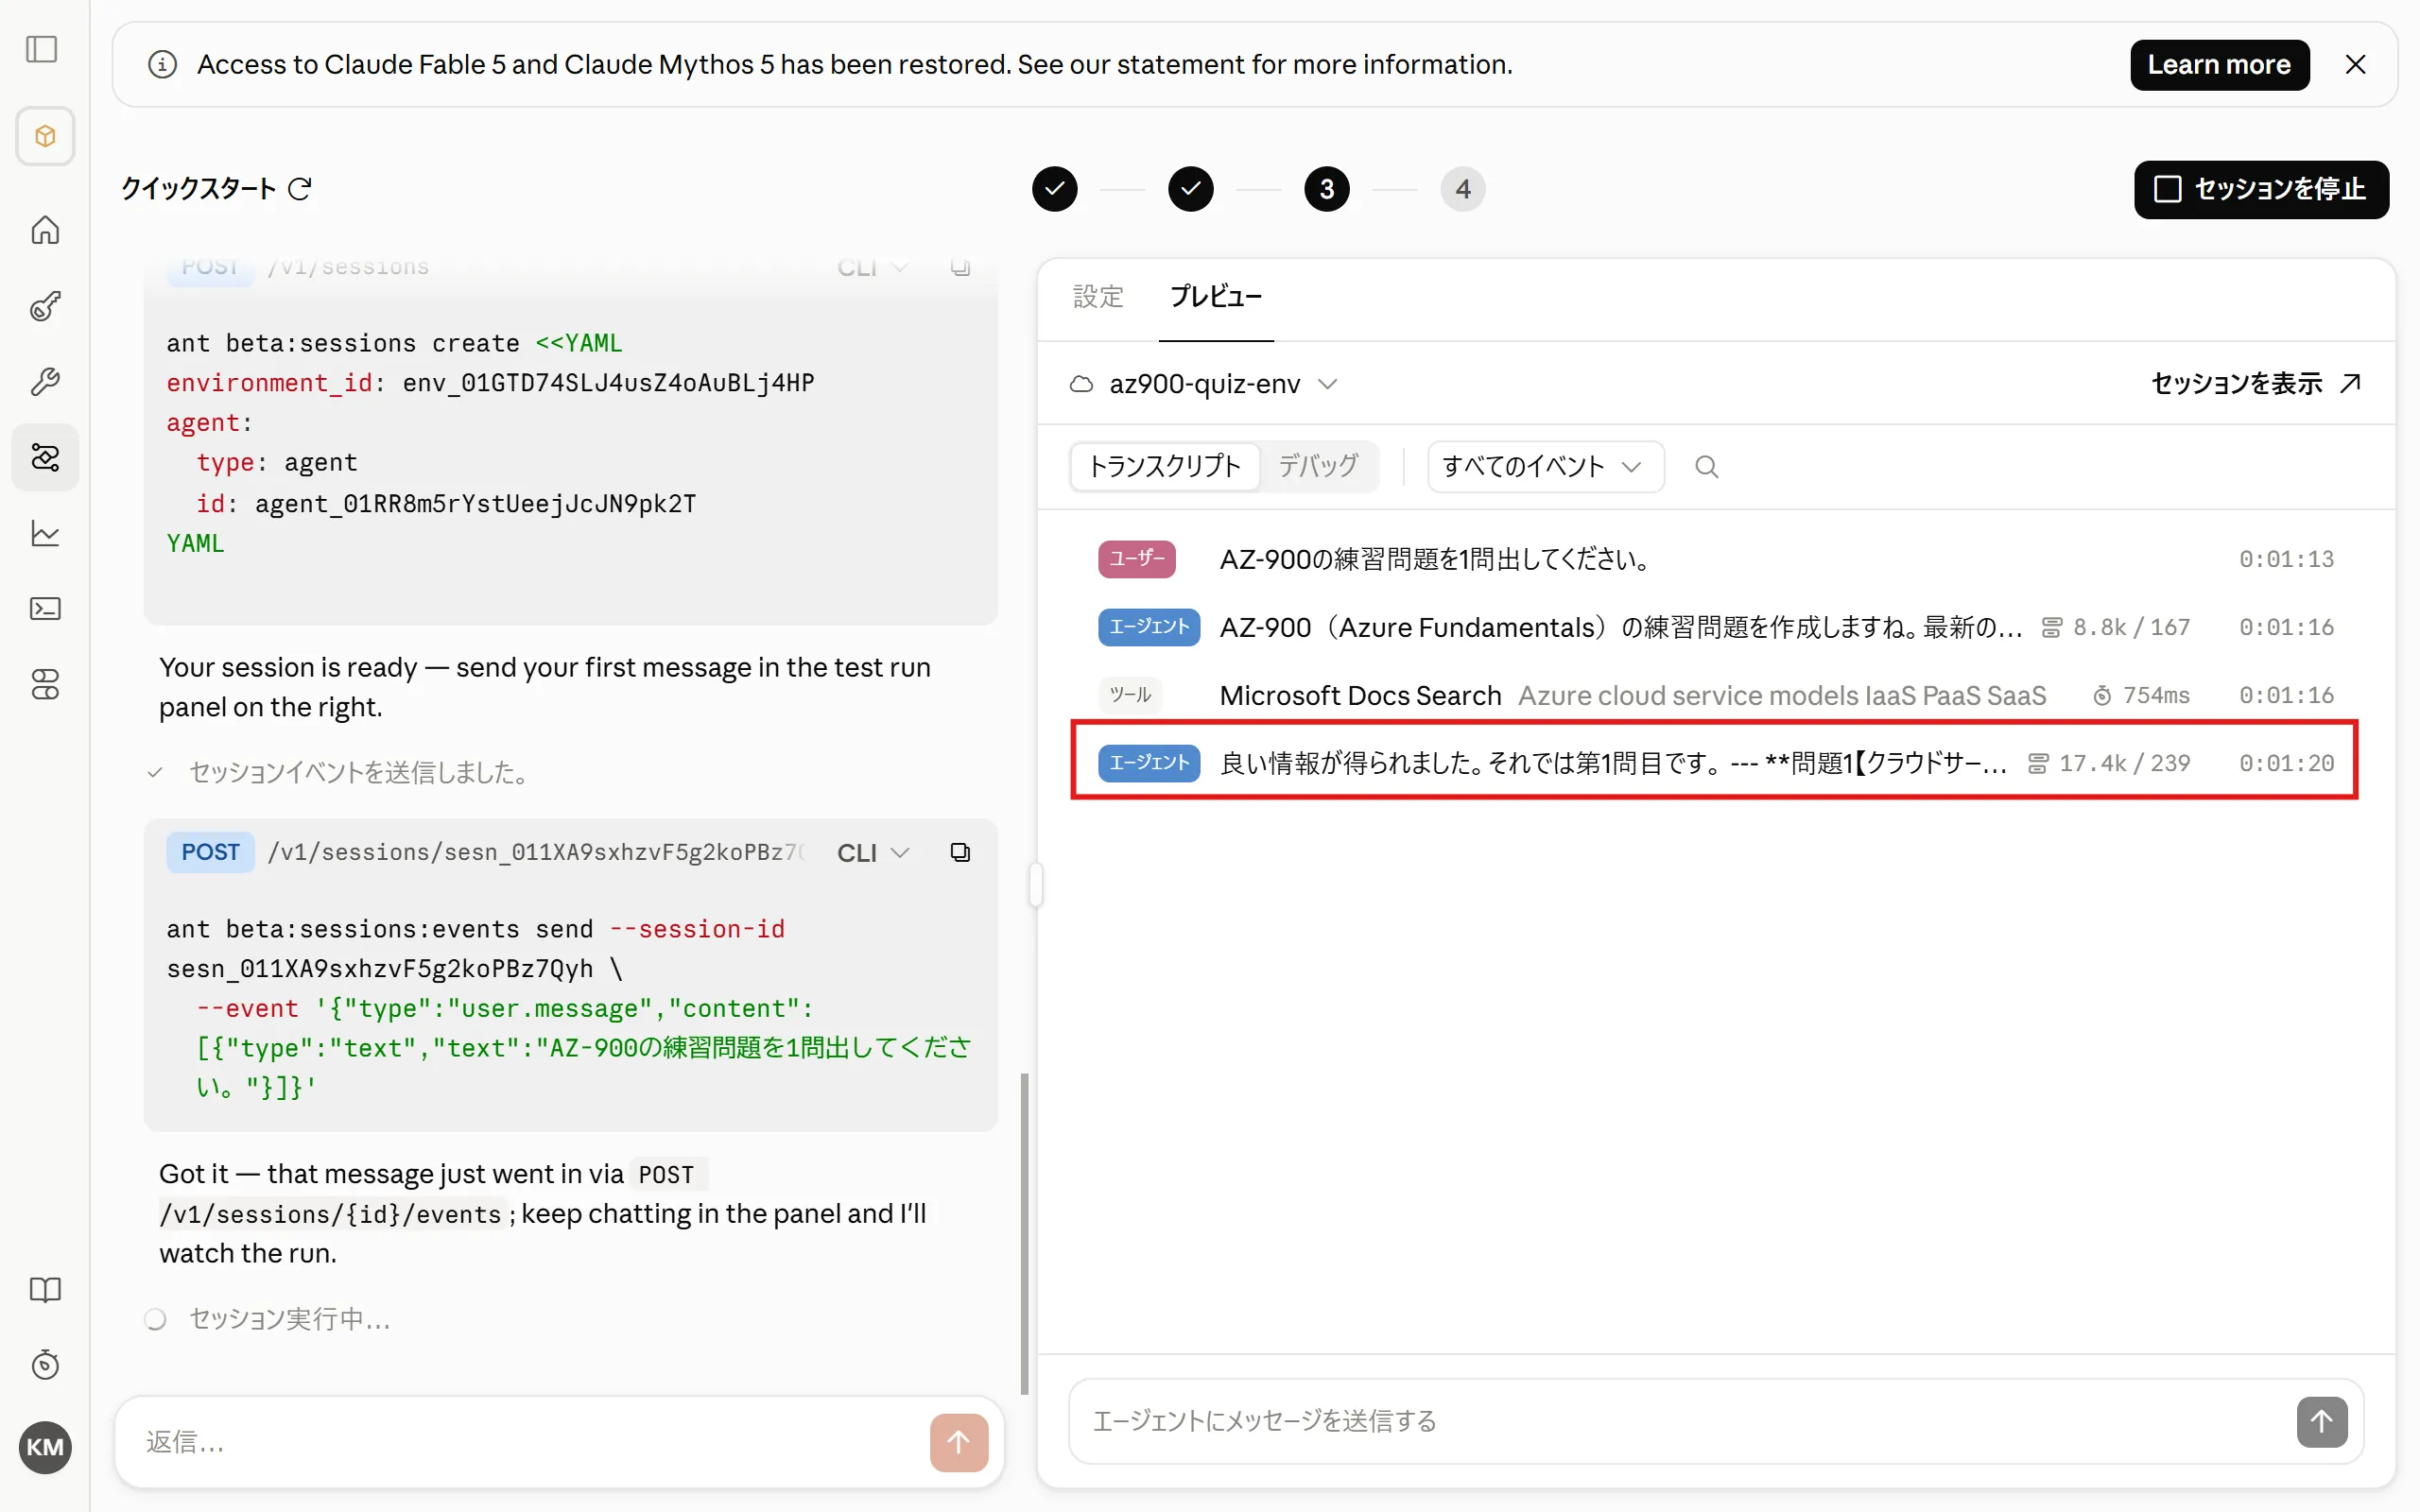The height and width of the screenshot is (1512, 2420).
Task: Open the Microsoft Docs Search tool row
Action: tap(1714, 695)
